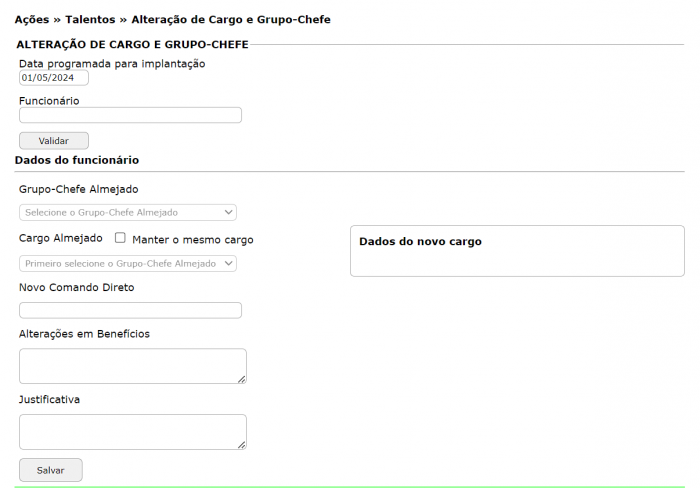Click the "Manter o mesmo cargo" label text

coord(193,240)
